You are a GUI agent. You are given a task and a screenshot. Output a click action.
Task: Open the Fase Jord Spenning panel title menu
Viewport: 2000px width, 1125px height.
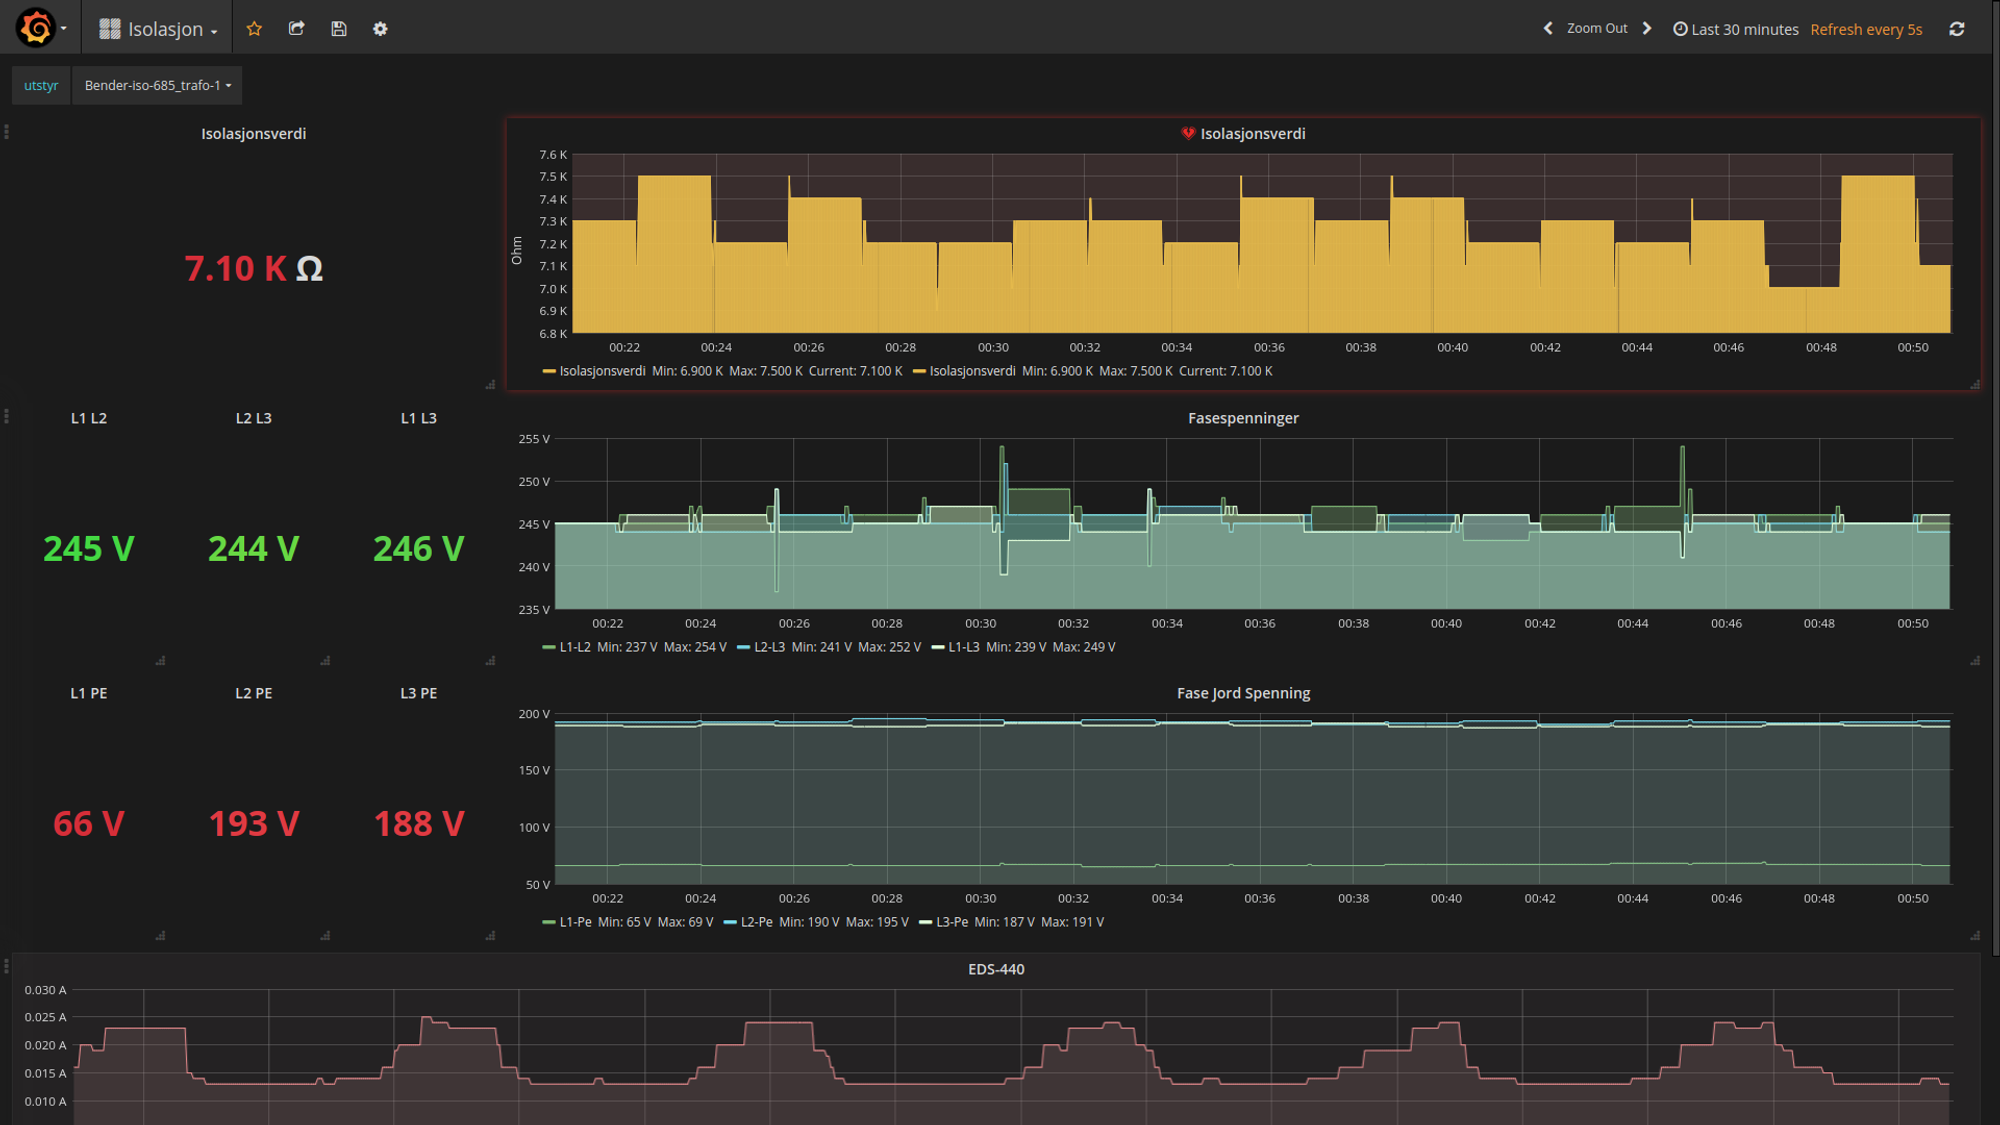(x=1243, y=693)
